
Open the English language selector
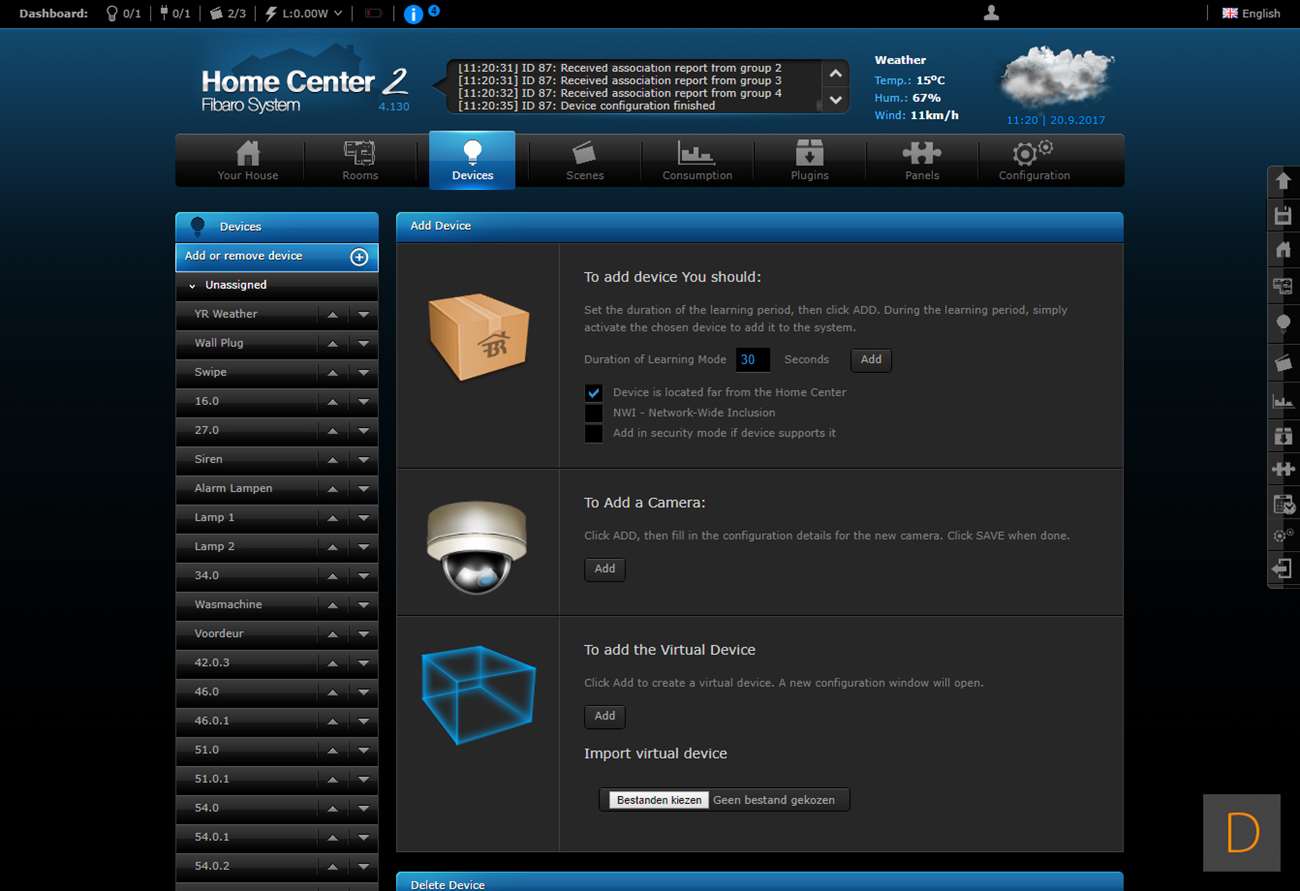tap(1251, 14)
